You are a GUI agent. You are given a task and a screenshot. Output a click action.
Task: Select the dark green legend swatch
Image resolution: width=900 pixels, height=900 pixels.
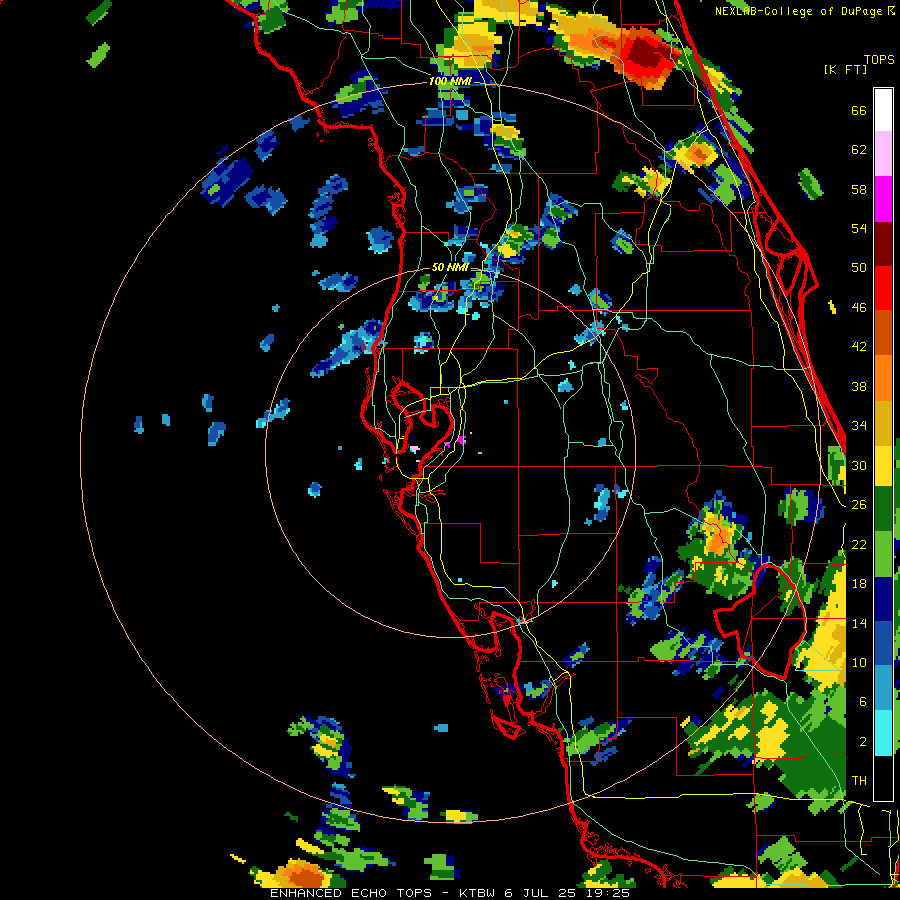click(883, 509)
